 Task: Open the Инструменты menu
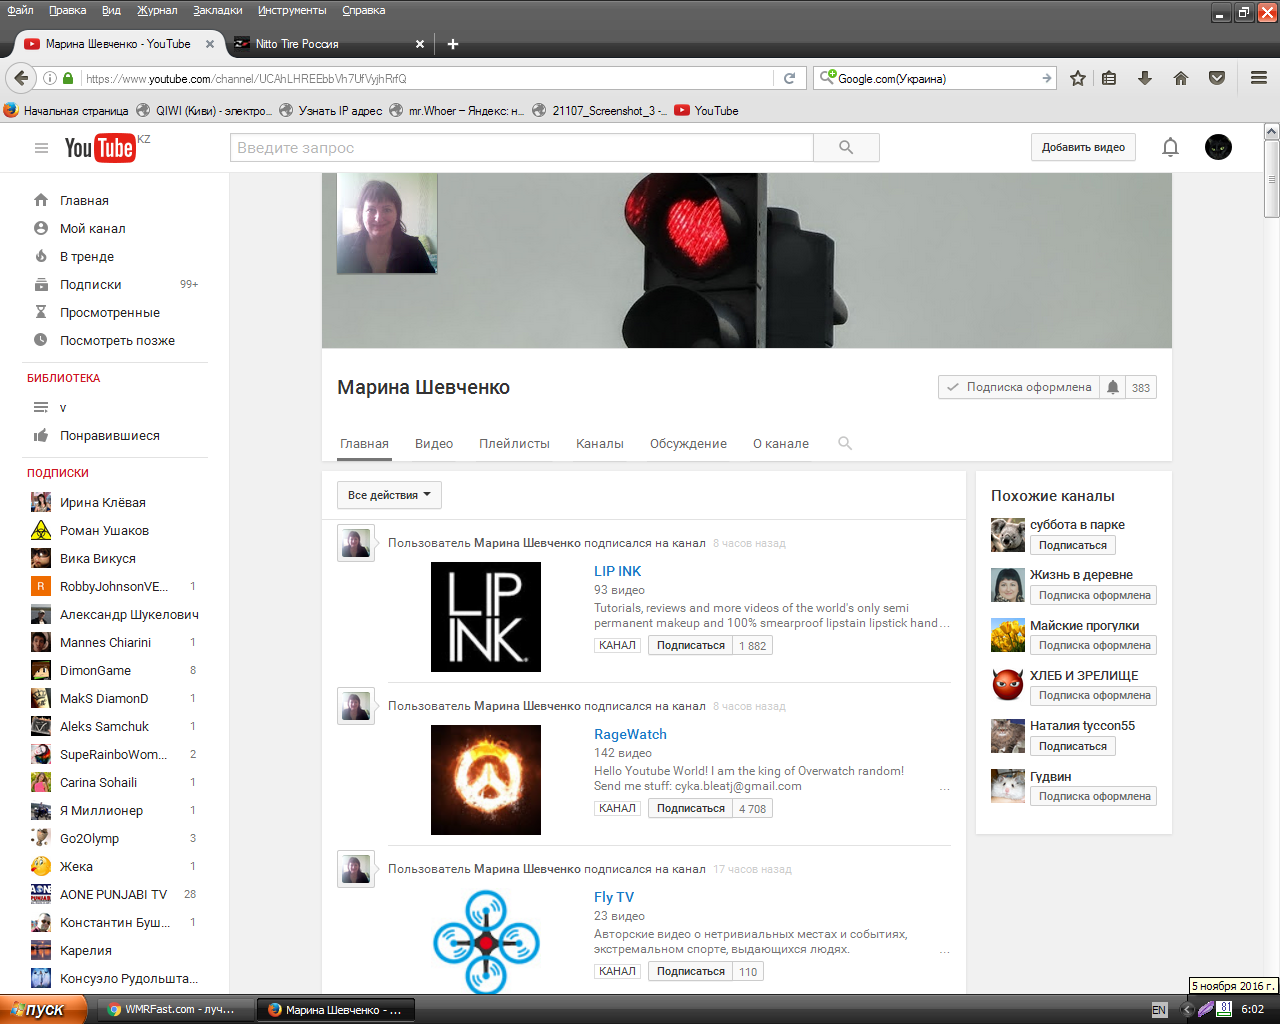coord(292,10)
